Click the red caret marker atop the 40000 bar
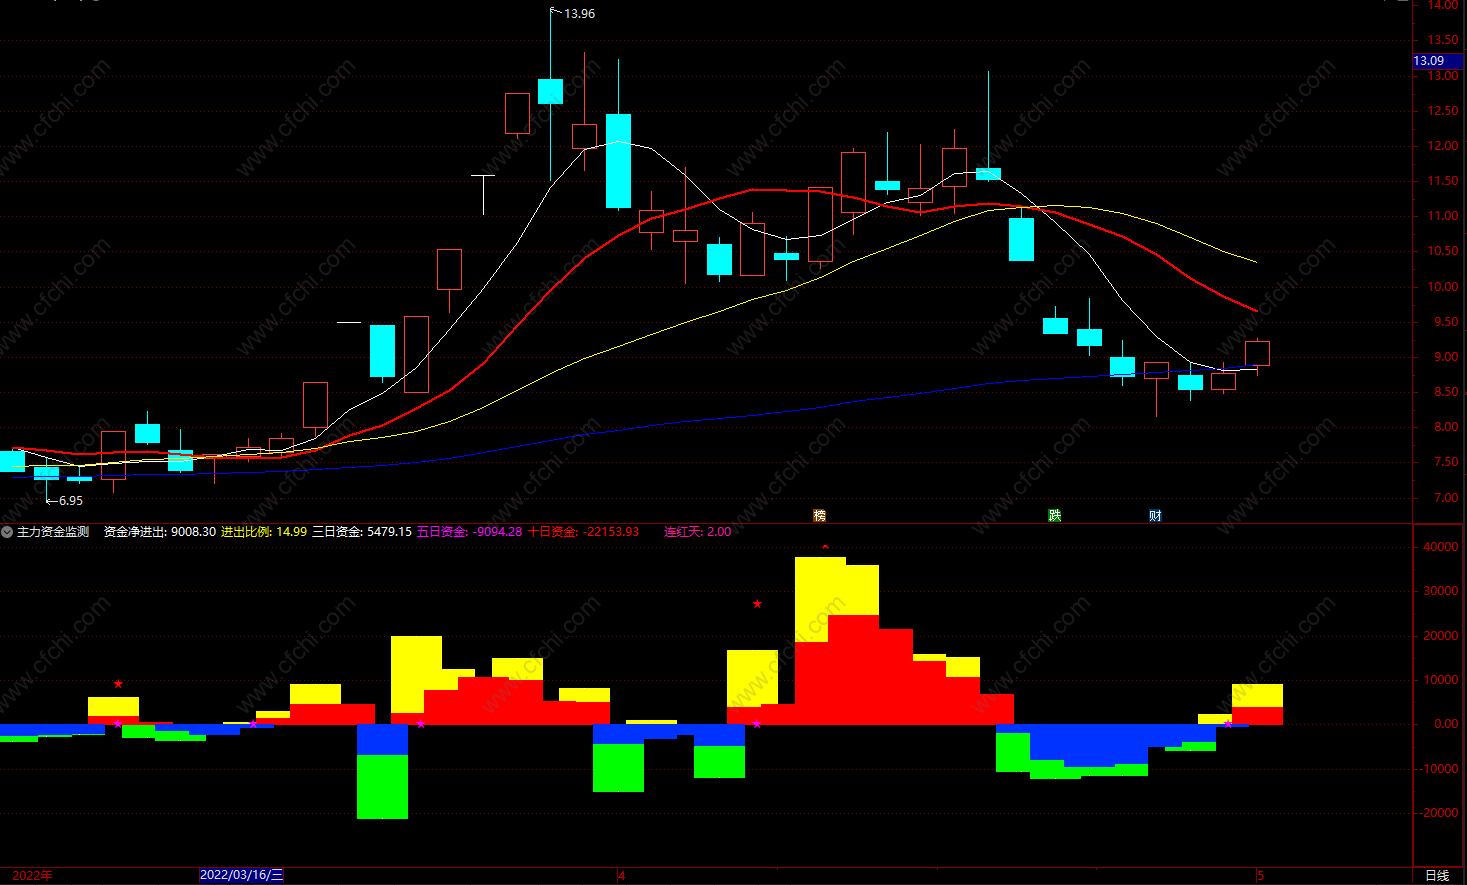This screenshot has height=885, width=1467. click(825, 547)
